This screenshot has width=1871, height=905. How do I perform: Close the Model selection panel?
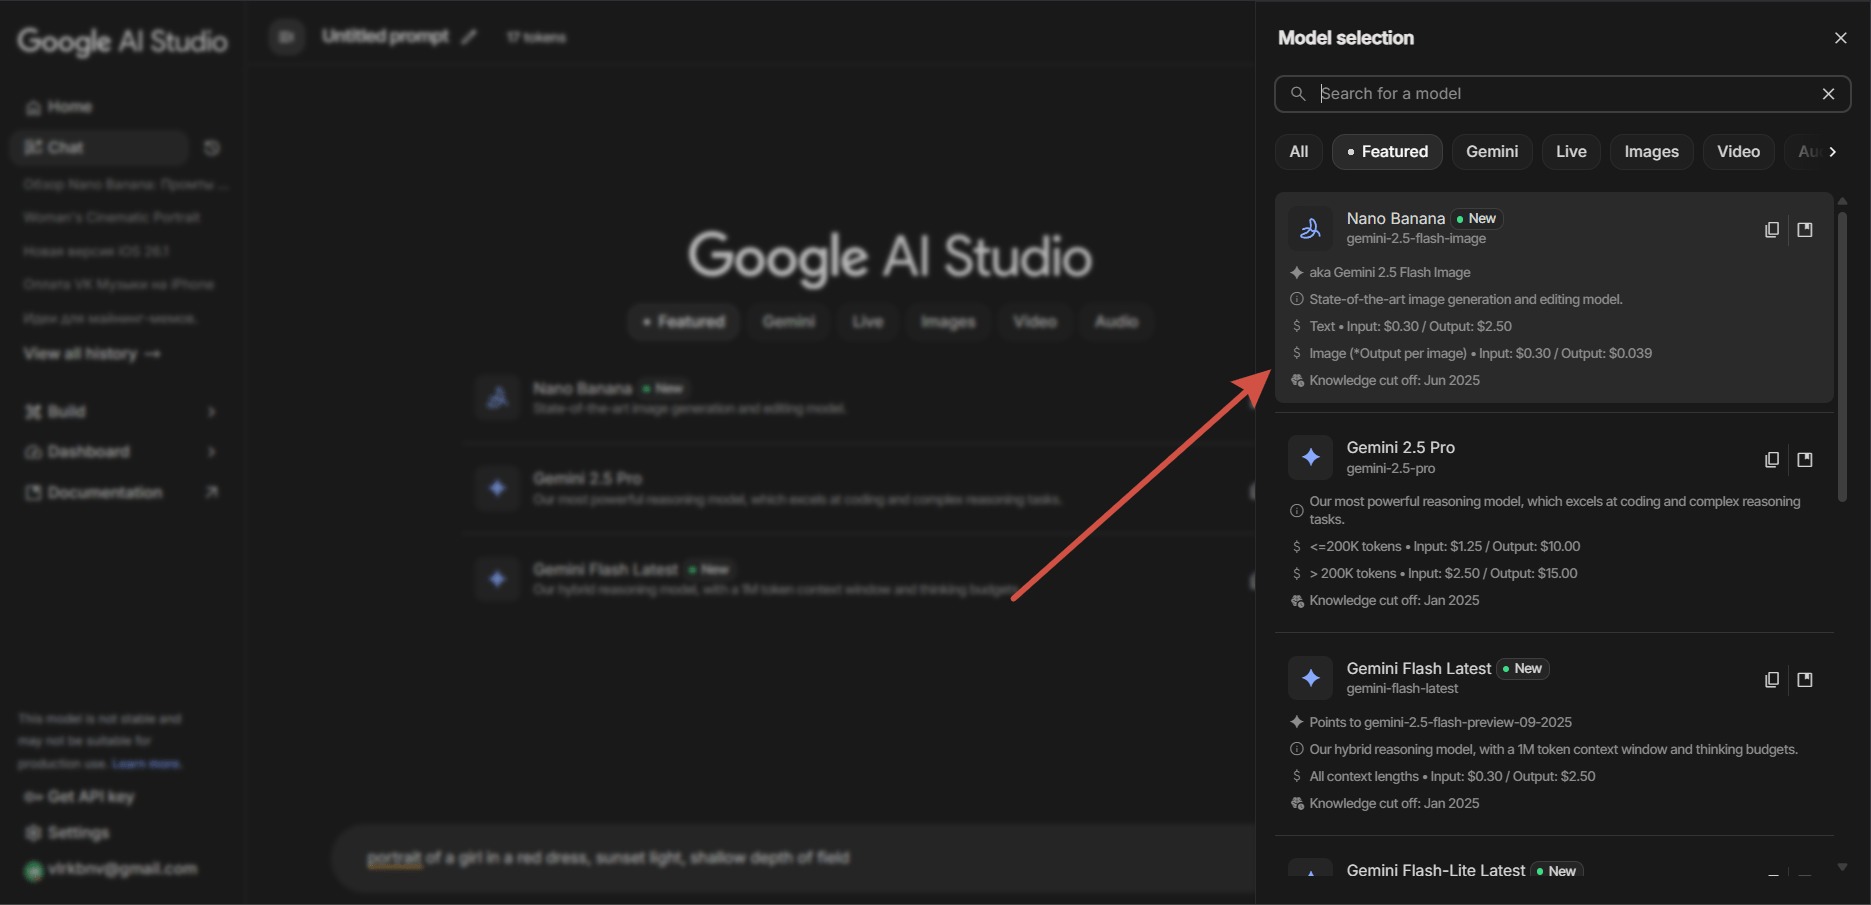(x=1841, y=38)
